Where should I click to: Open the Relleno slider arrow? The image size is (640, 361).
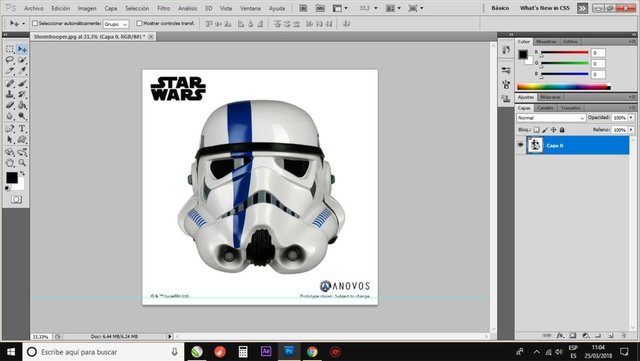(x=631, y=129)
